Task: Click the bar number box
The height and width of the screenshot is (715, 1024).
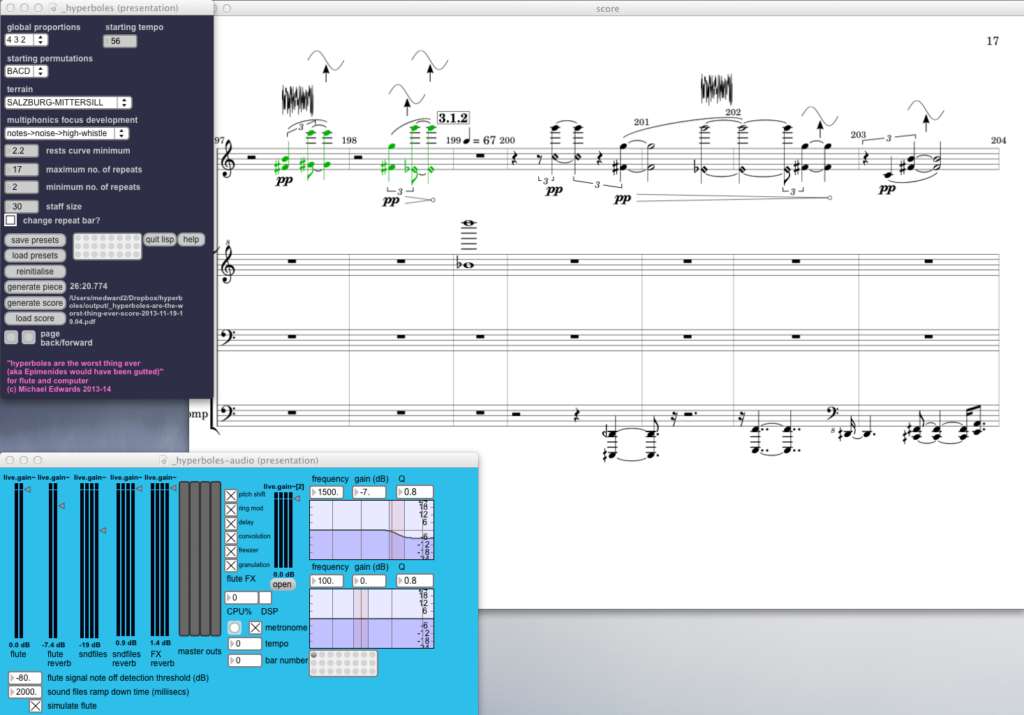Action: (x=244, y=661)
